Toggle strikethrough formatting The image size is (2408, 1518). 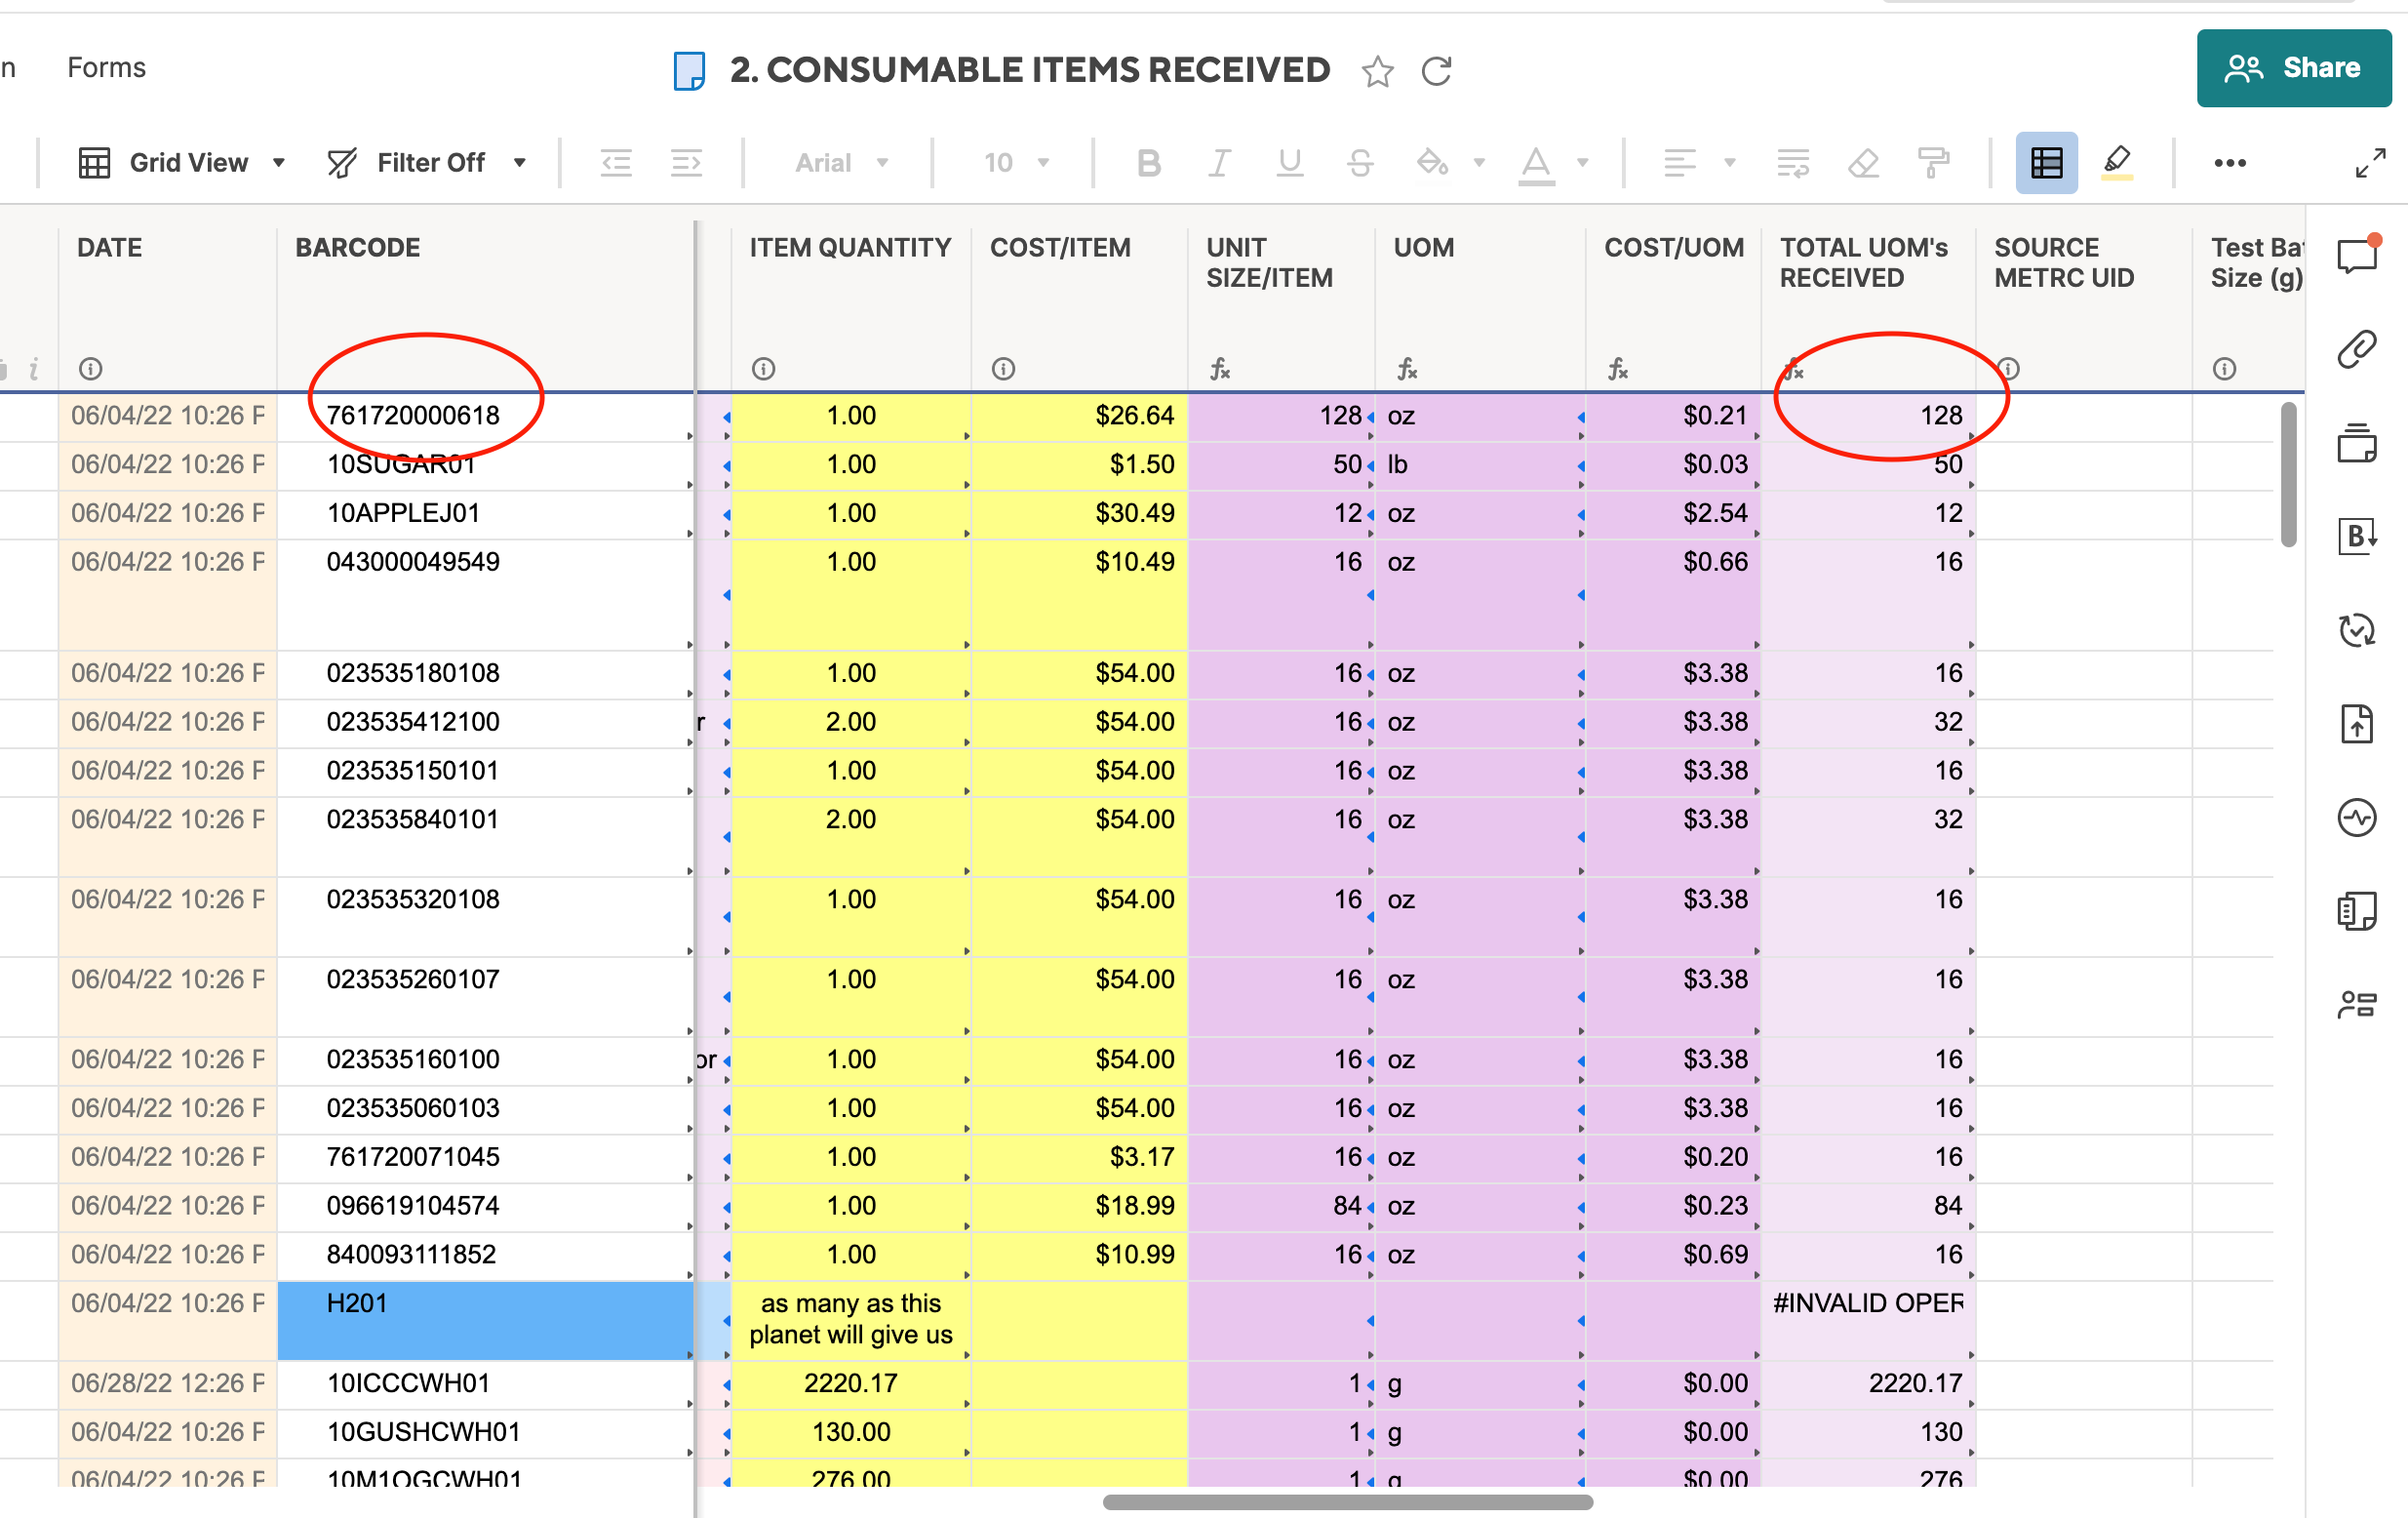coord(1361,162)
